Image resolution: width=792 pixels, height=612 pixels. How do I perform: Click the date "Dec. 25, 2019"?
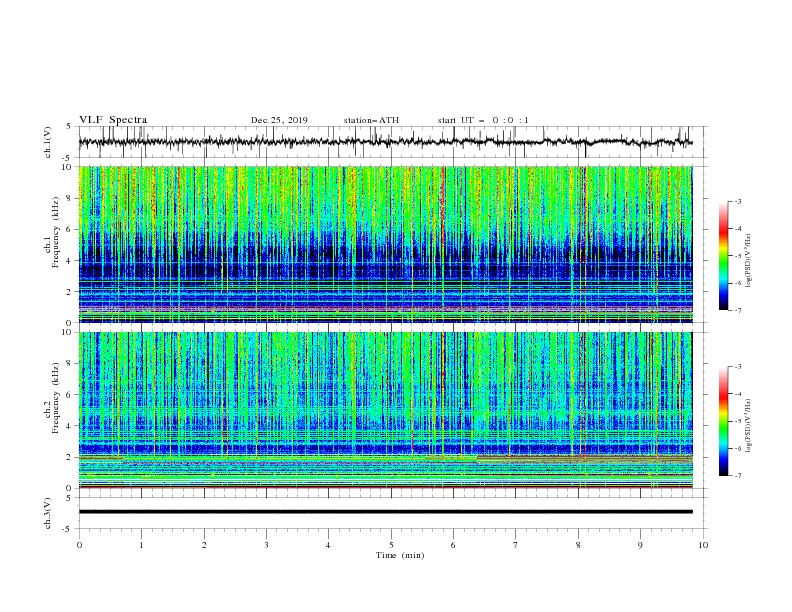pos(279,120)
